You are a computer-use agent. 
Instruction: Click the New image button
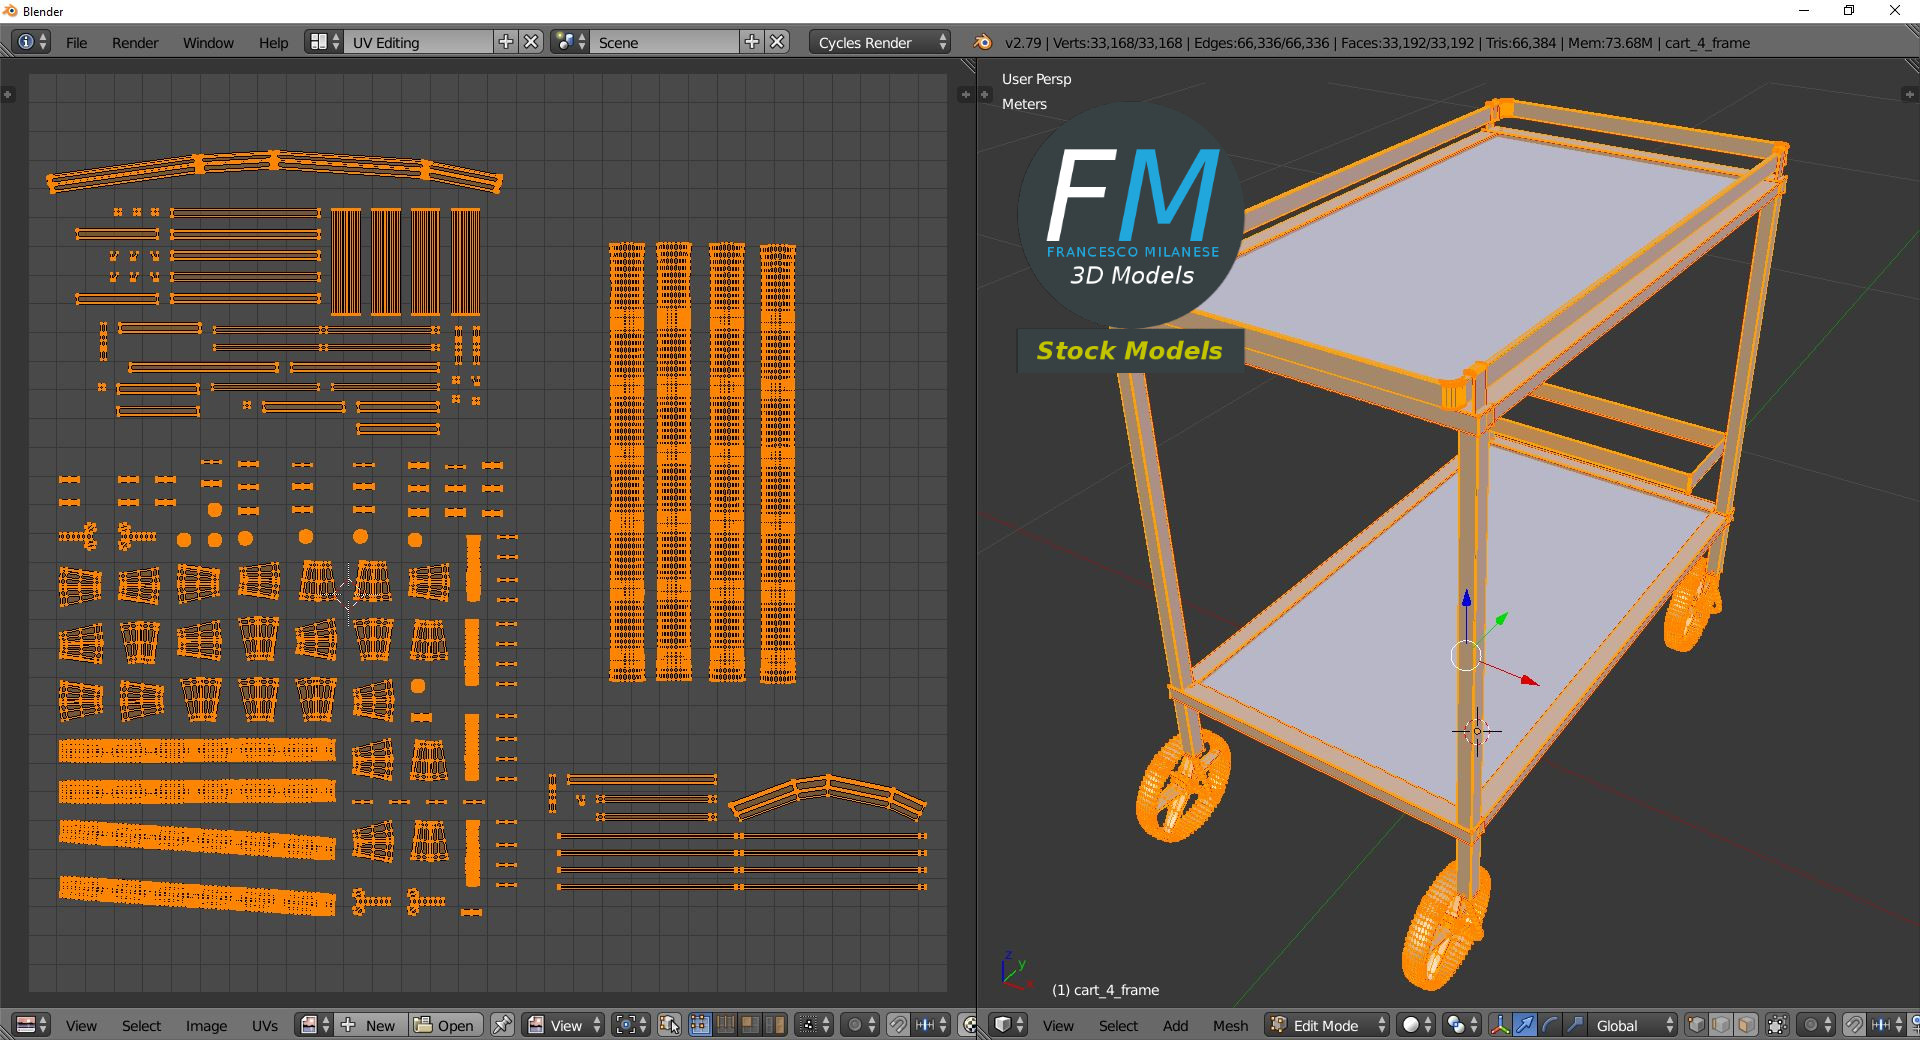[x=370, y=1025]
